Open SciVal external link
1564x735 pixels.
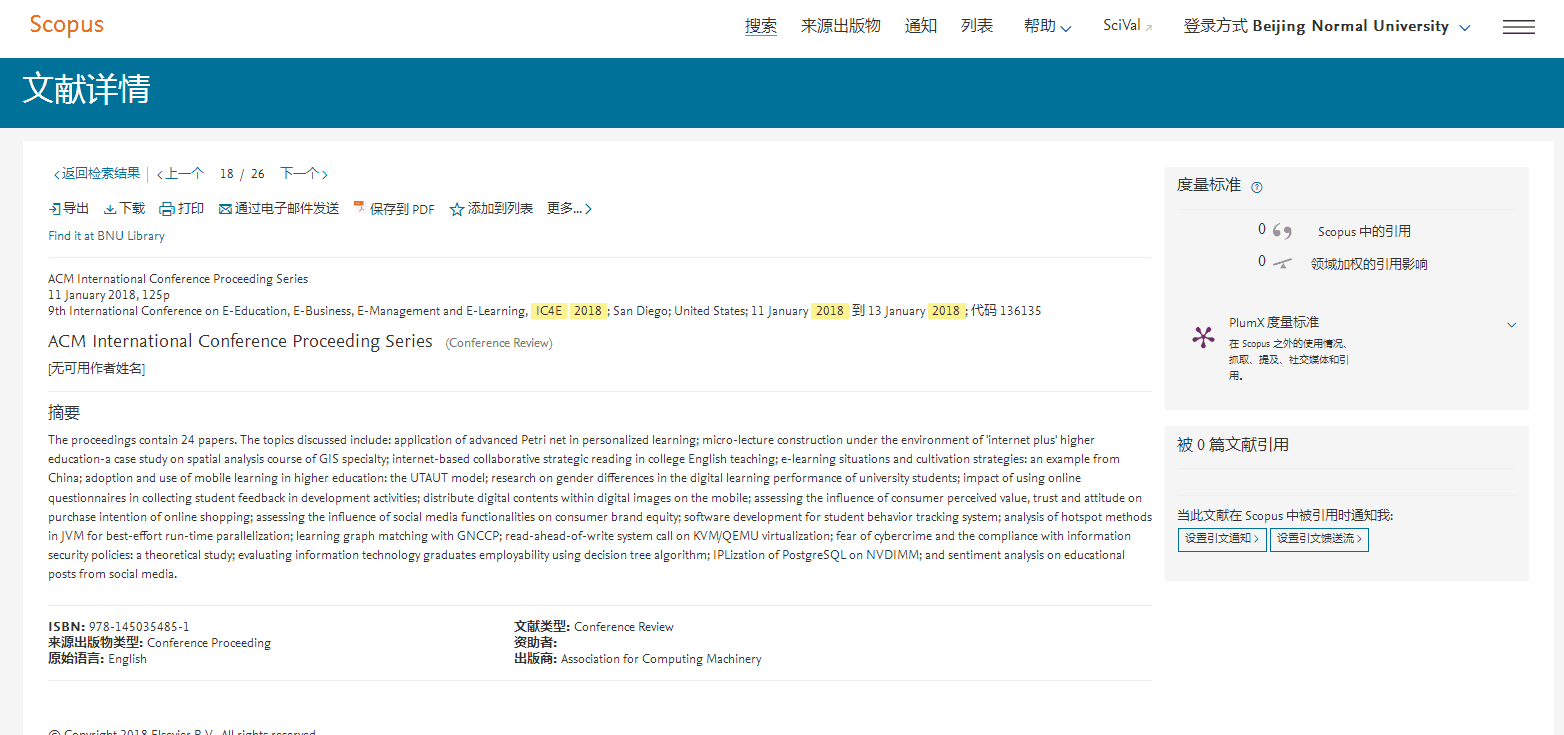[x=1128, y=26]
